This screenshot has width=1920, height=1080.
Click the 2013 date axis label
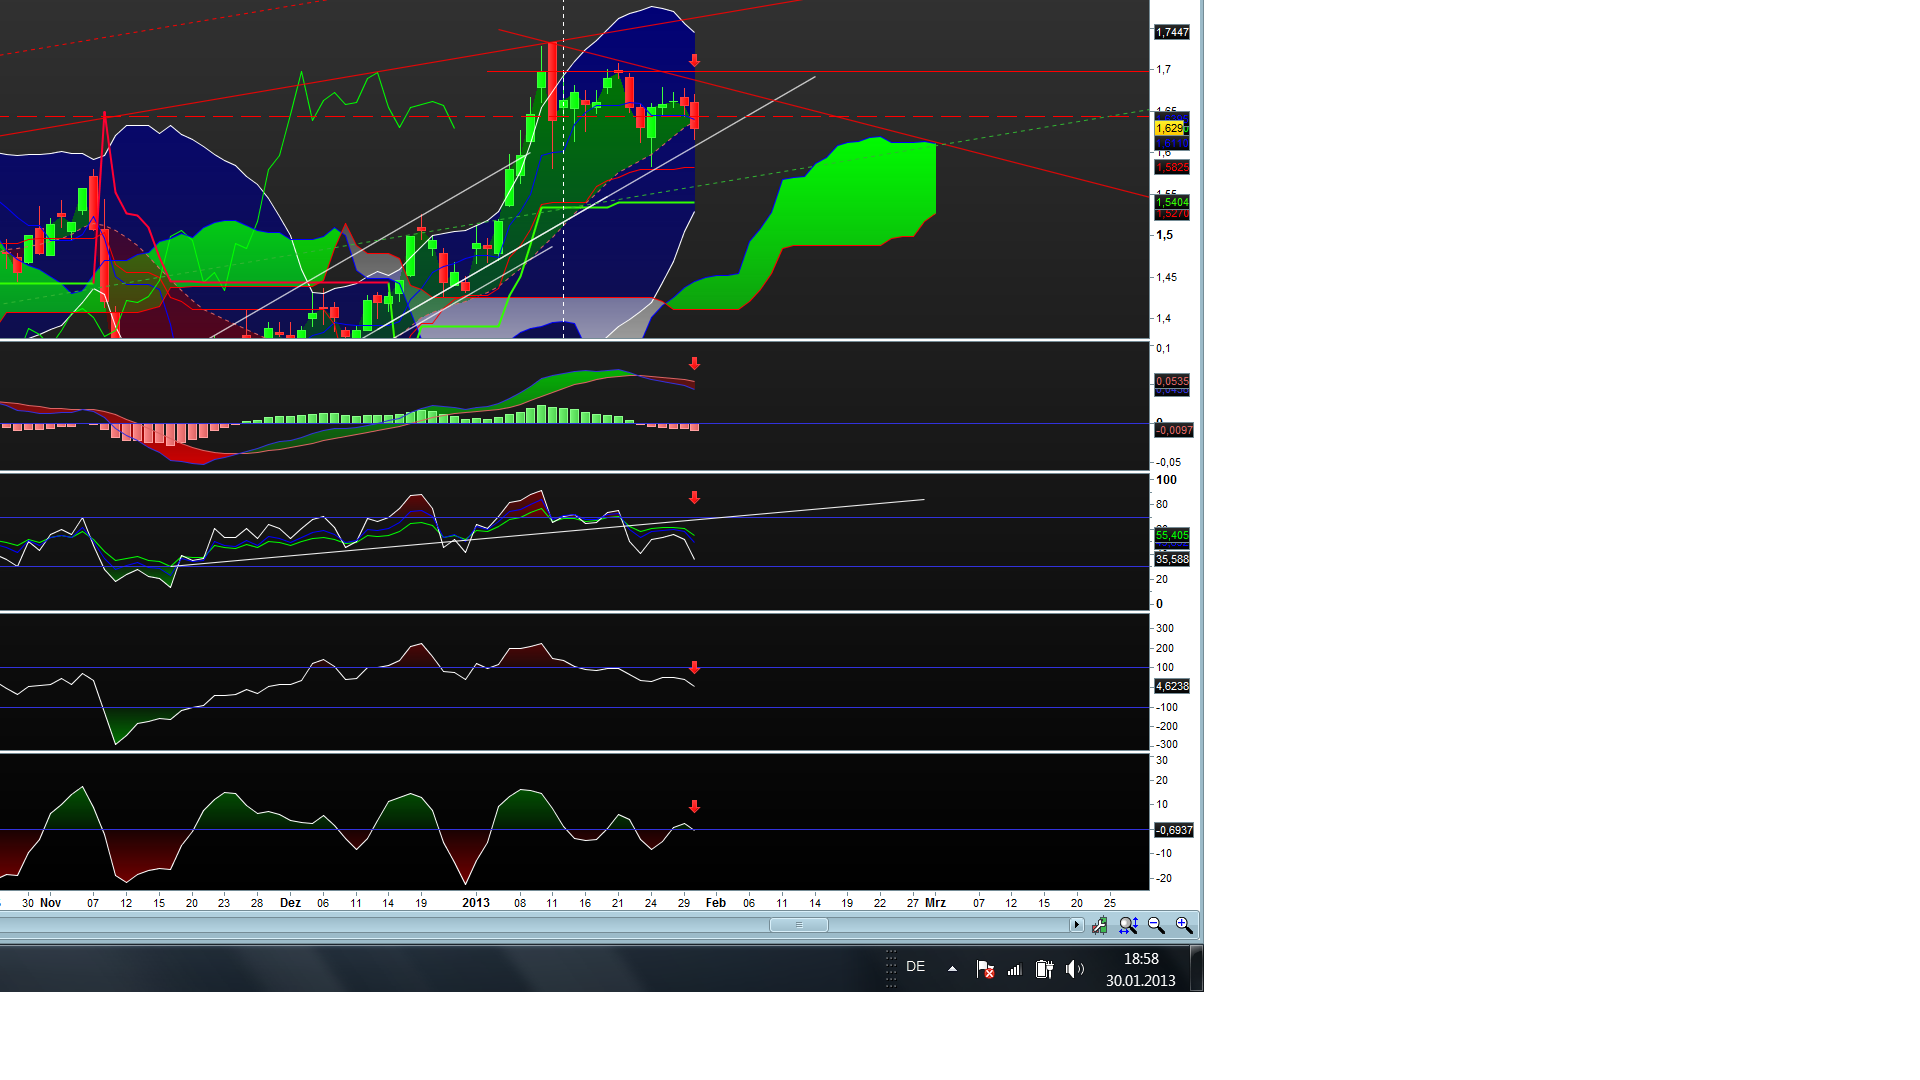tap(476, 903)
